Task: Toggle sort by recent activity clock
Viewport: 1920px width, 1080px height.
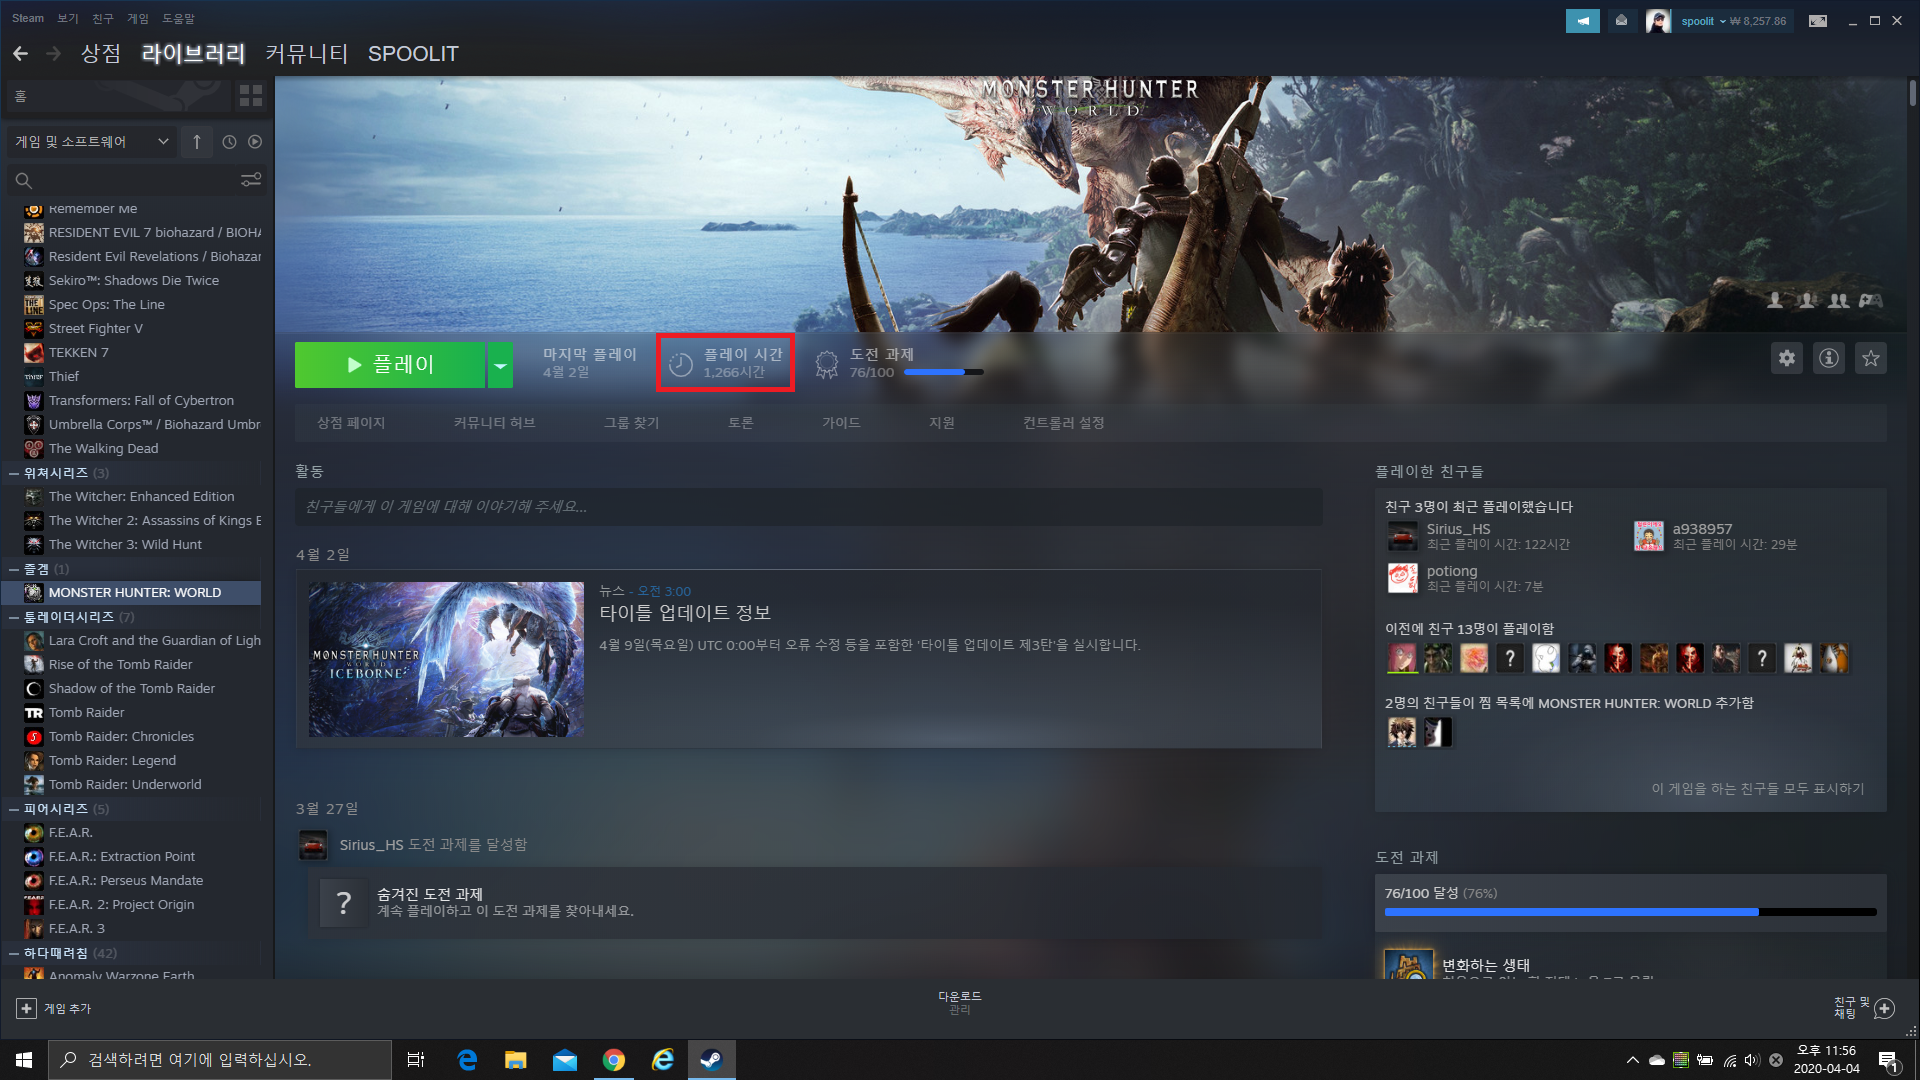Action: coord(229,142)
